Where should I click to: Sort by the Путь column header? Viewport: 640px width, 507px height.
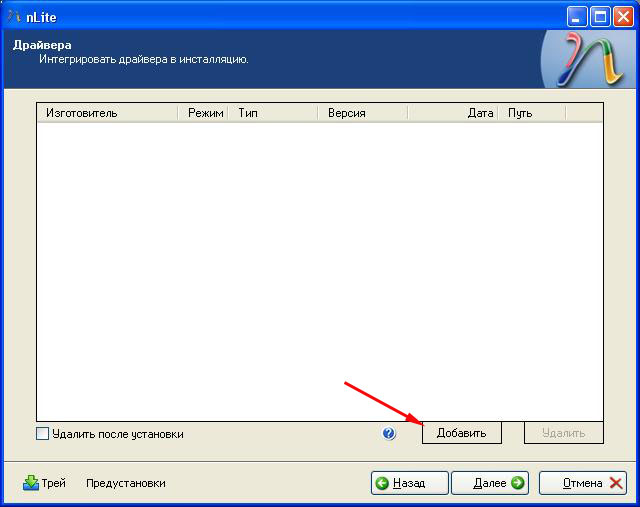[532, 113]
